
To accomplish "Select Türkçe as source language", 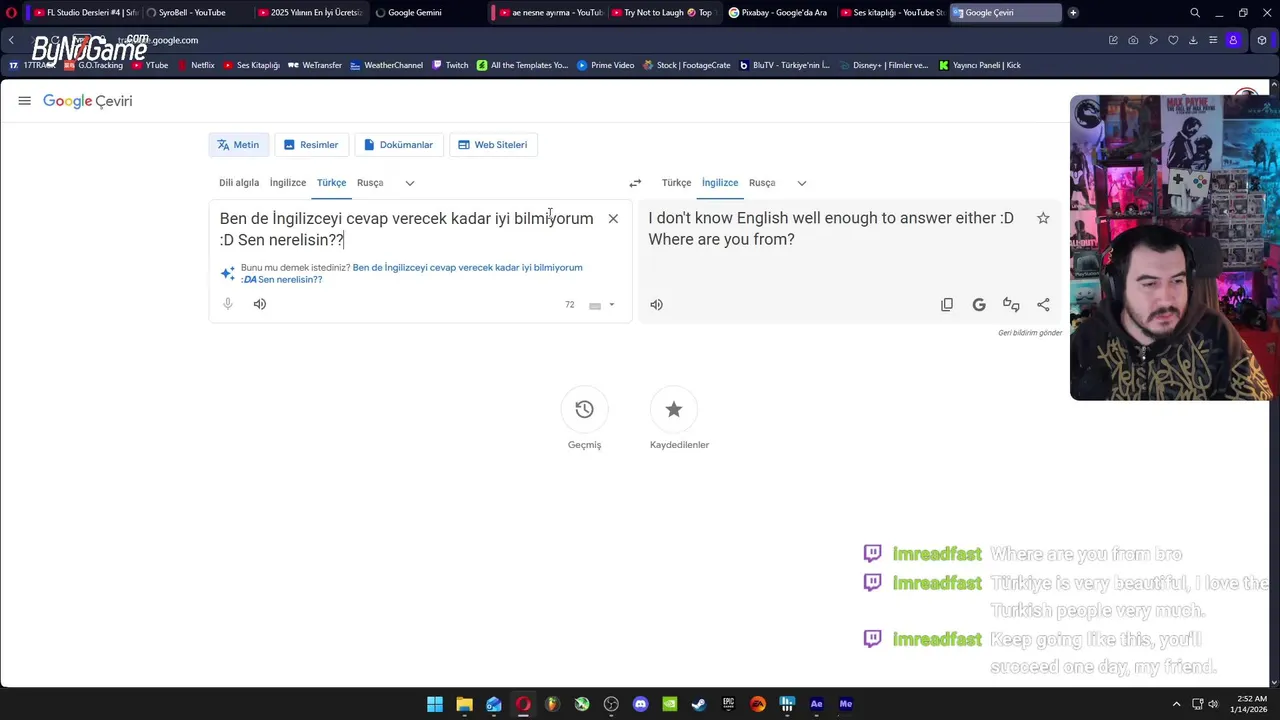I will pos(331,183).
